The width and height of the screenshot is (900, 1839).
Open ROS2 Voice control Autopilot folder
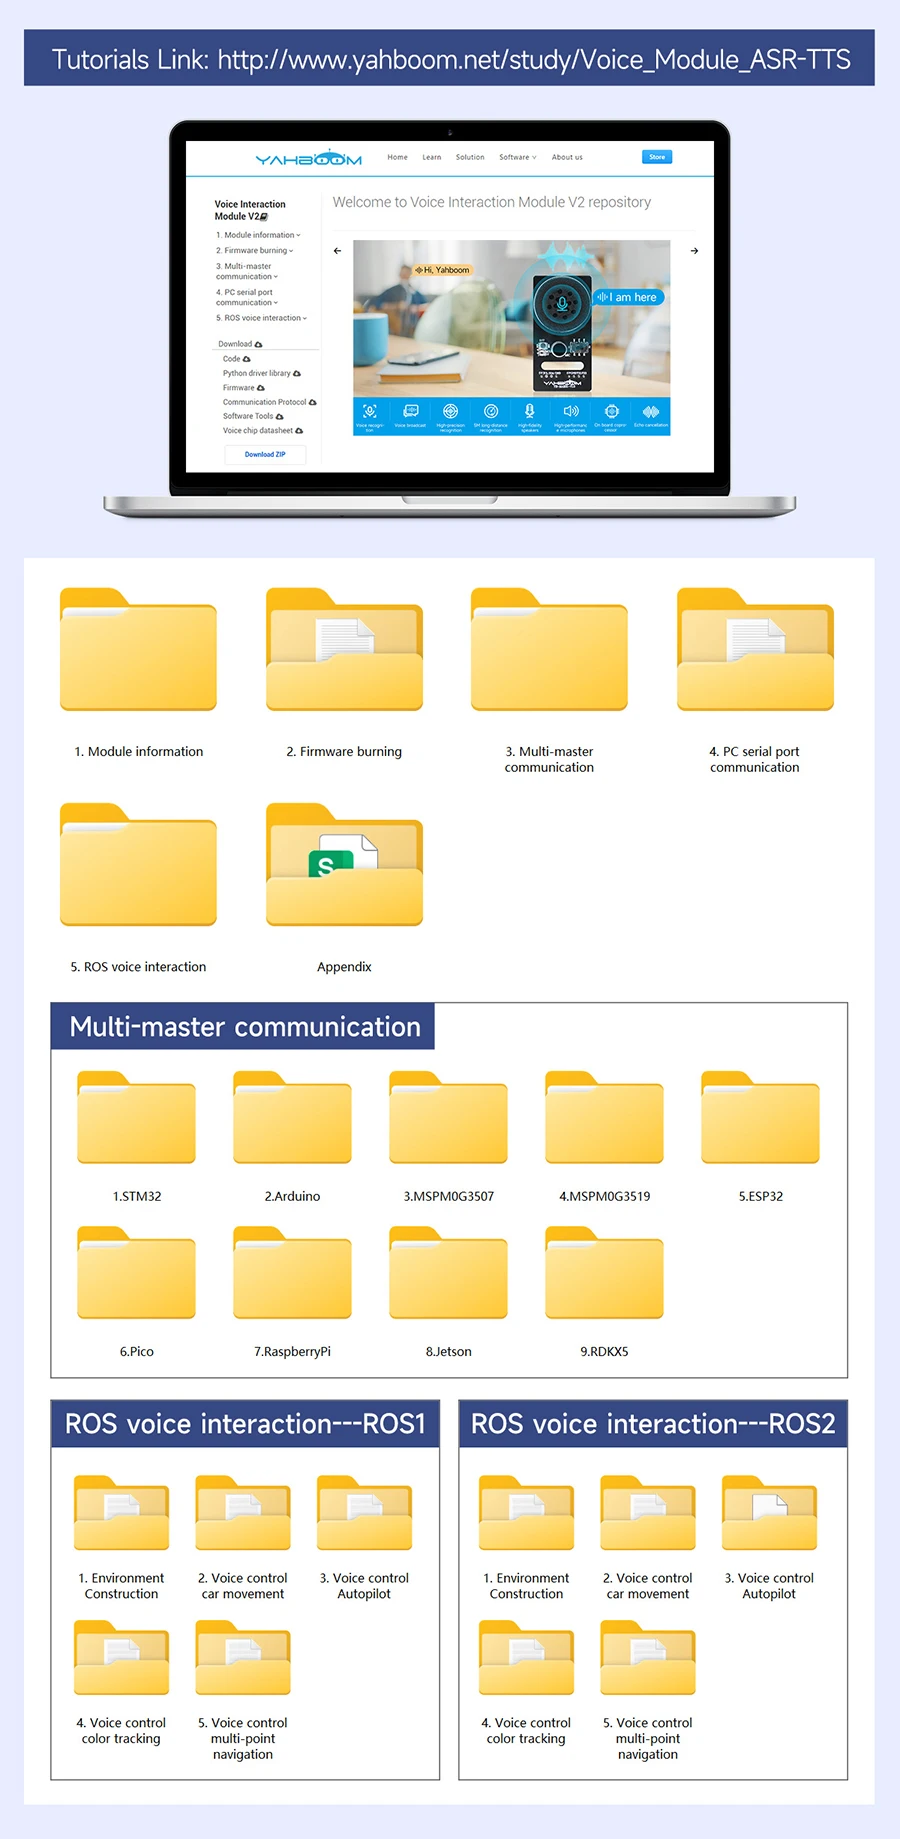click(769, 1513)
